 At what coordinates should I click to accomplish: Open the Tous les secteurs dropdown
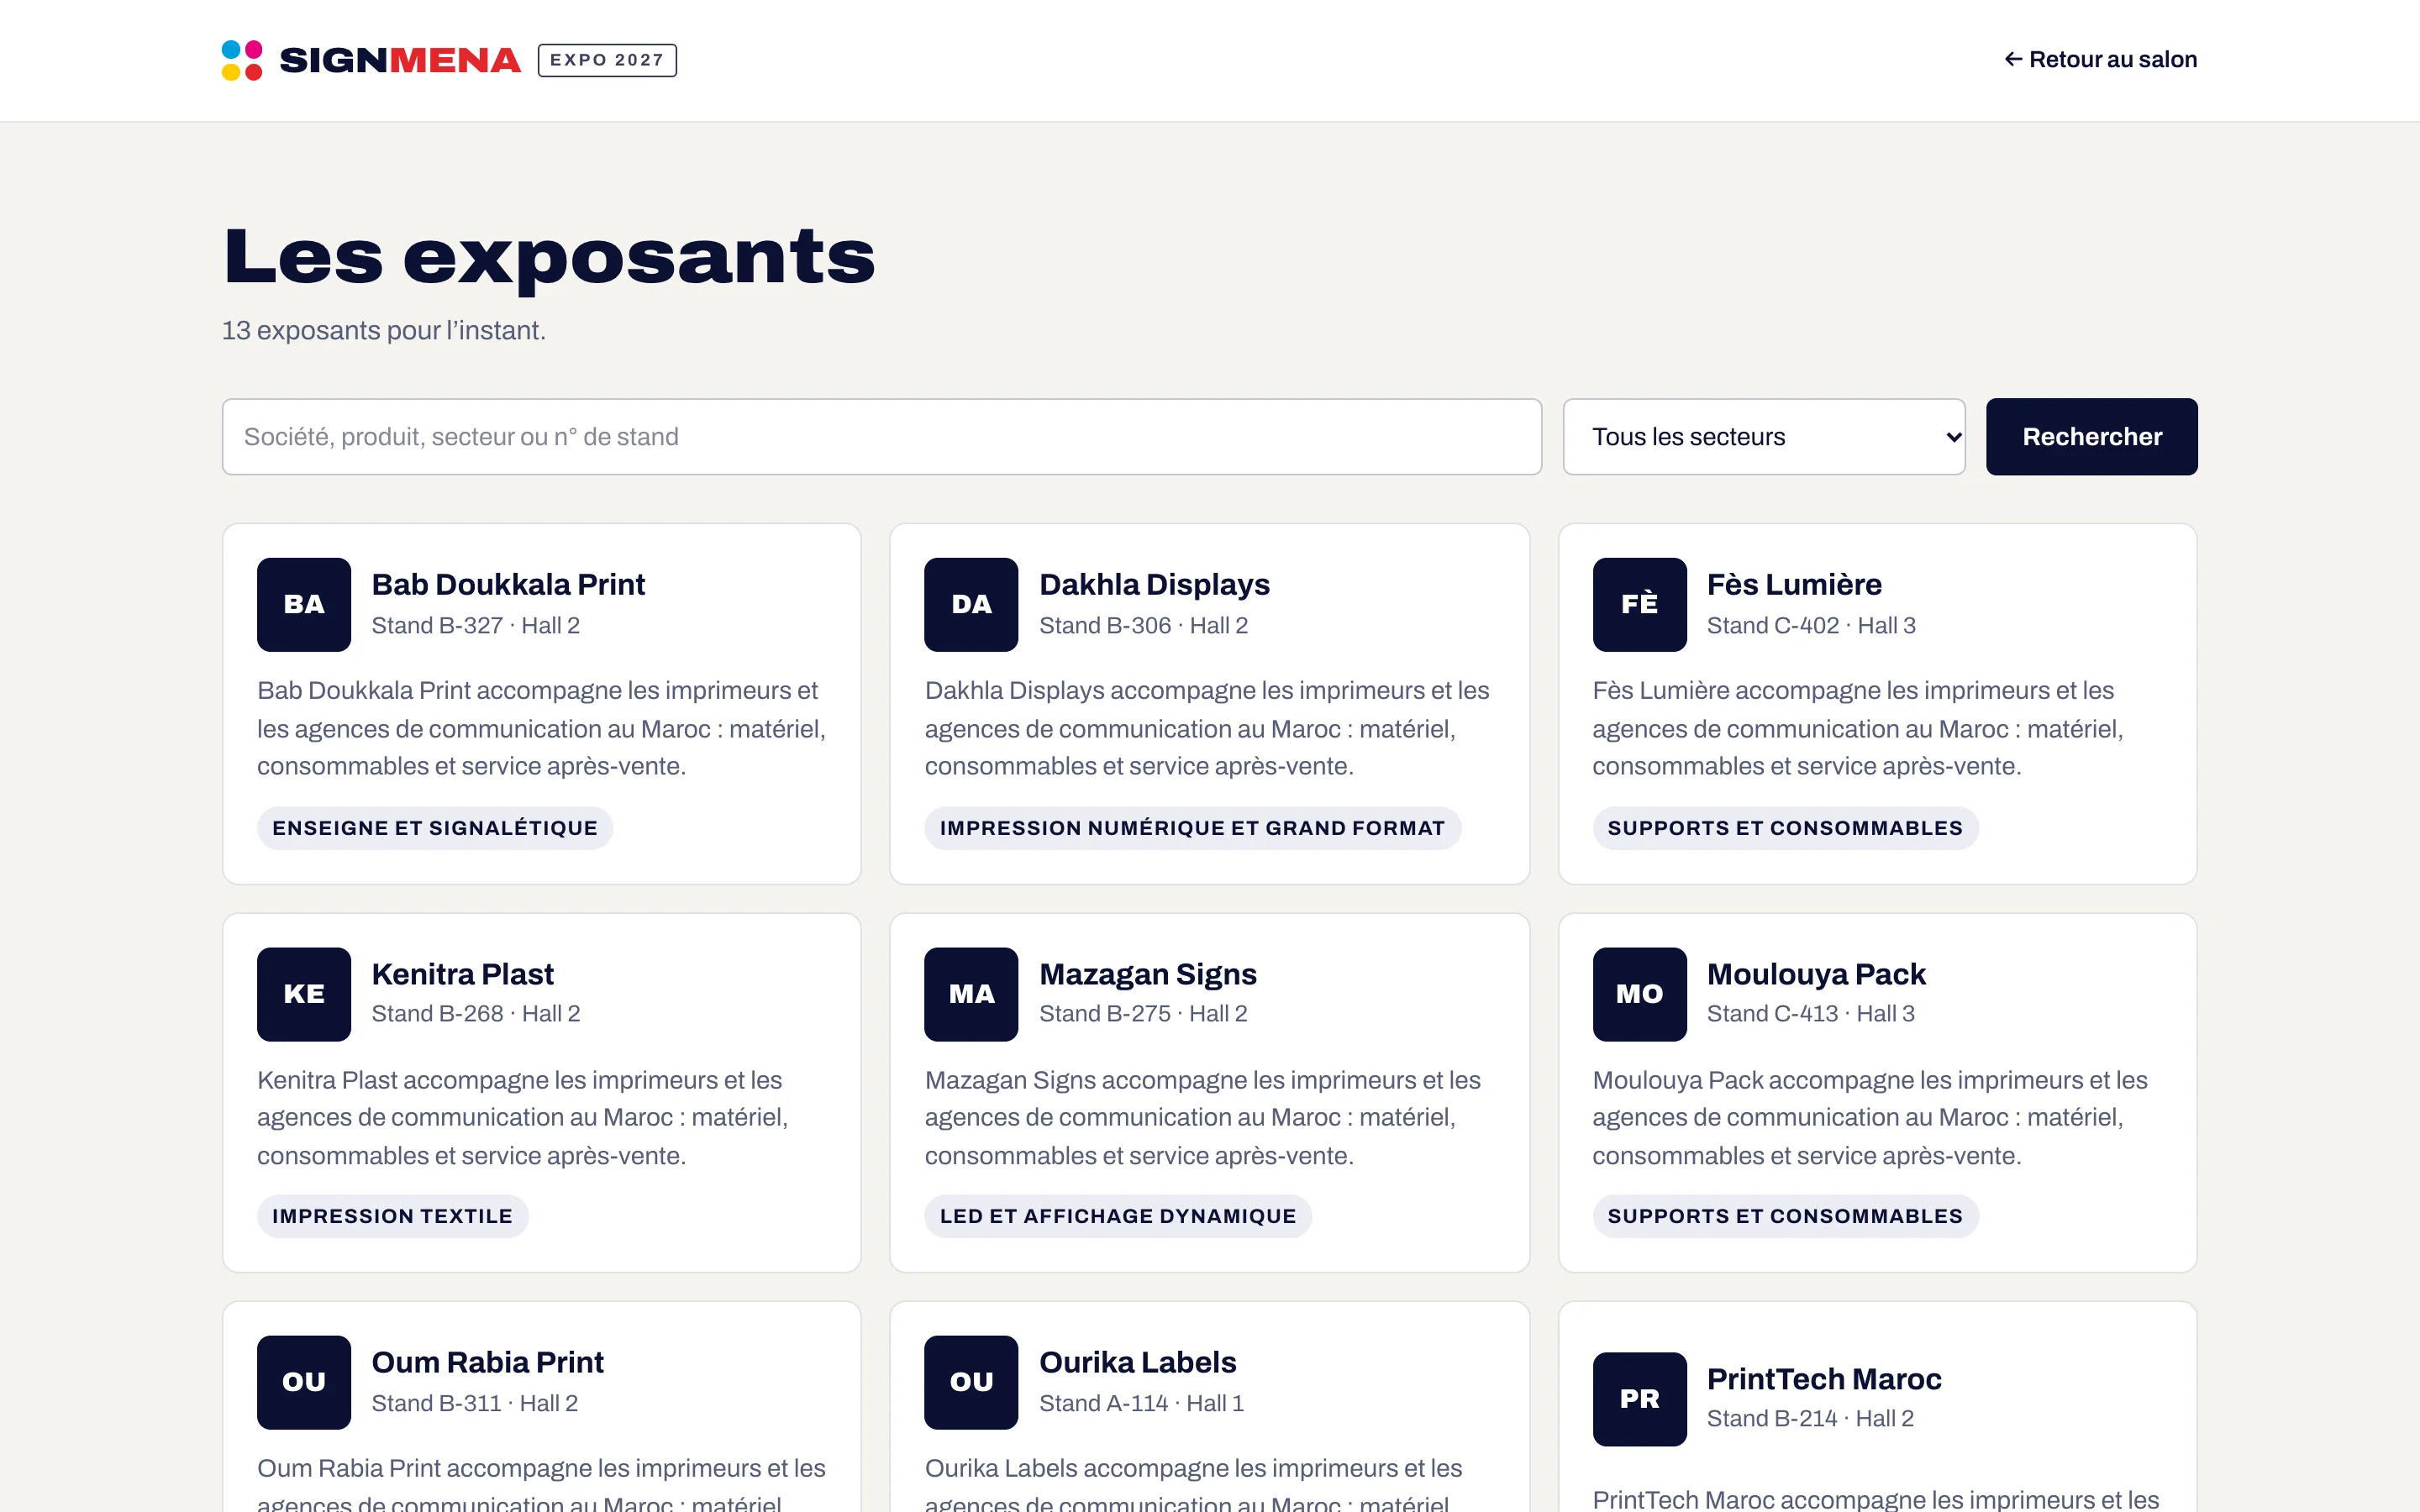click(x=1764, y=437)
